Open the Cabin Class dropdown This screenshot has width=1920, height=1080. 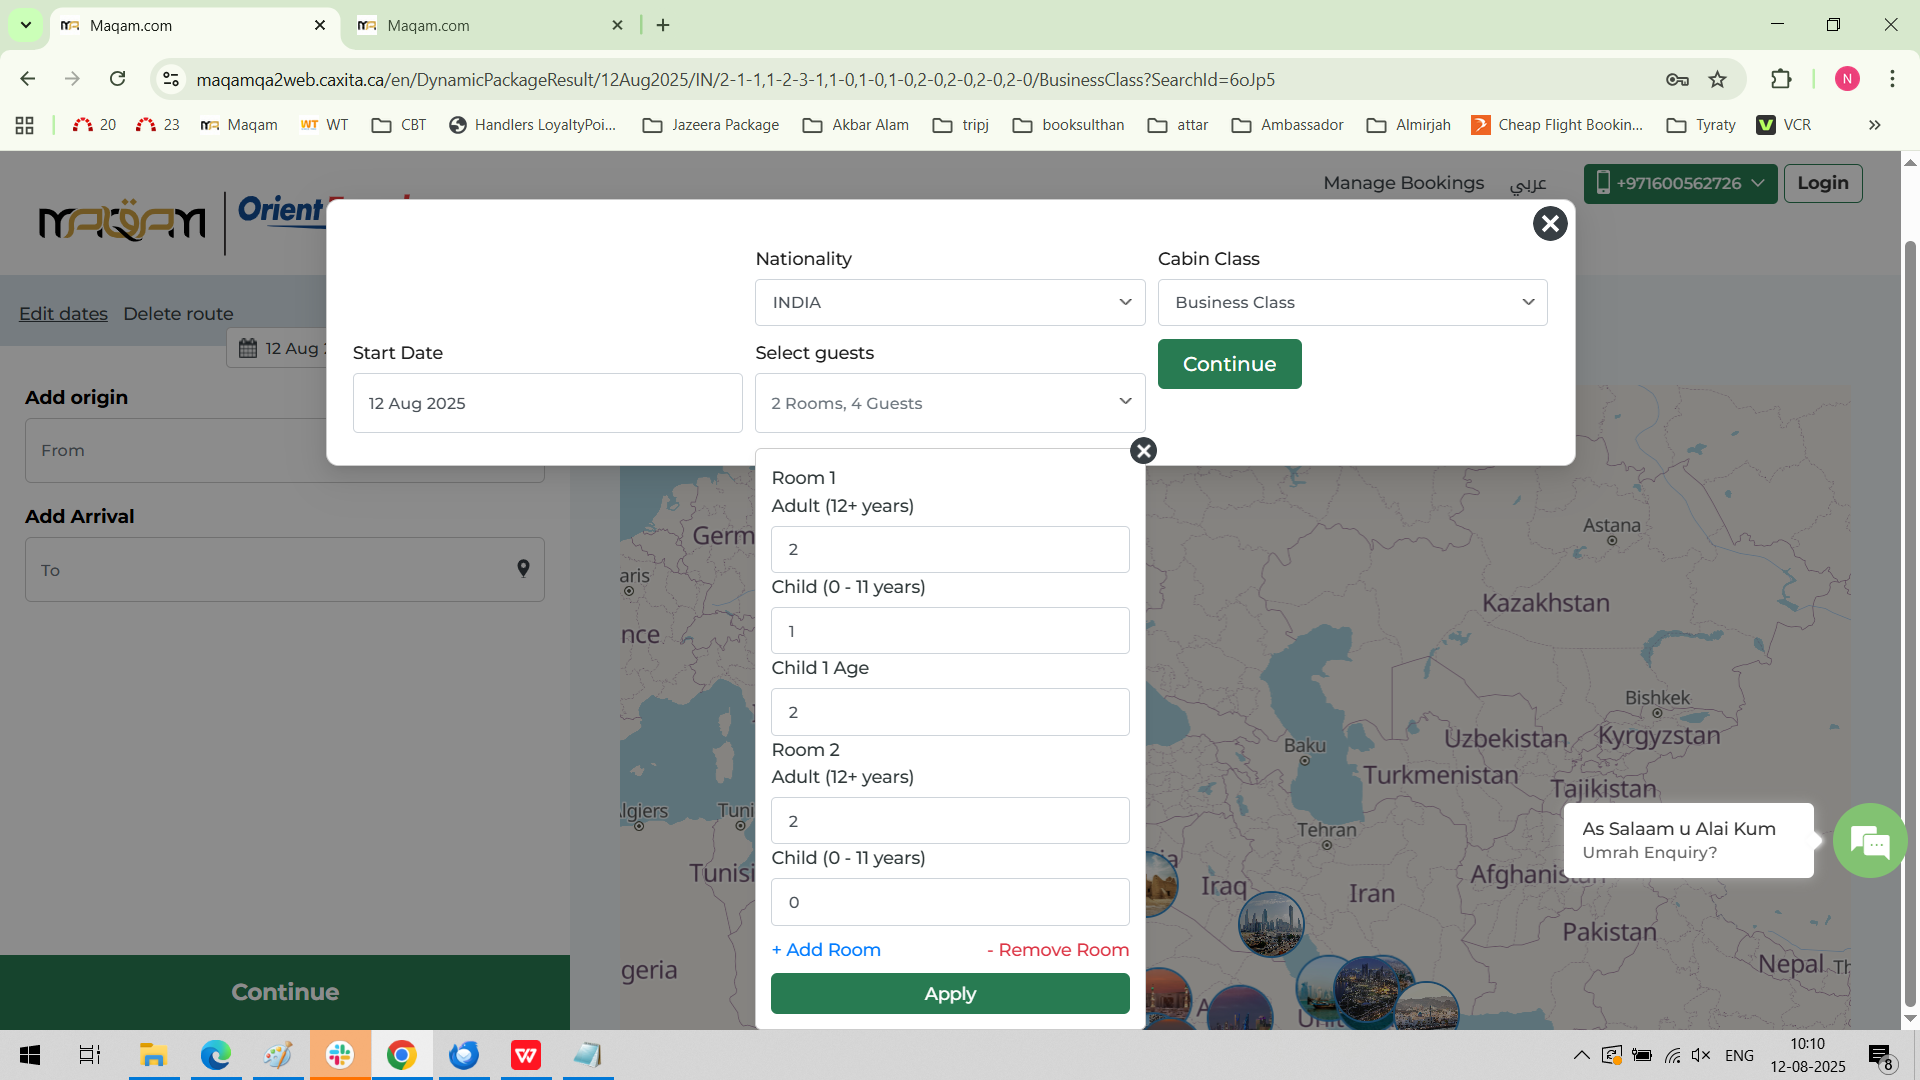[x=1352, y=303]
